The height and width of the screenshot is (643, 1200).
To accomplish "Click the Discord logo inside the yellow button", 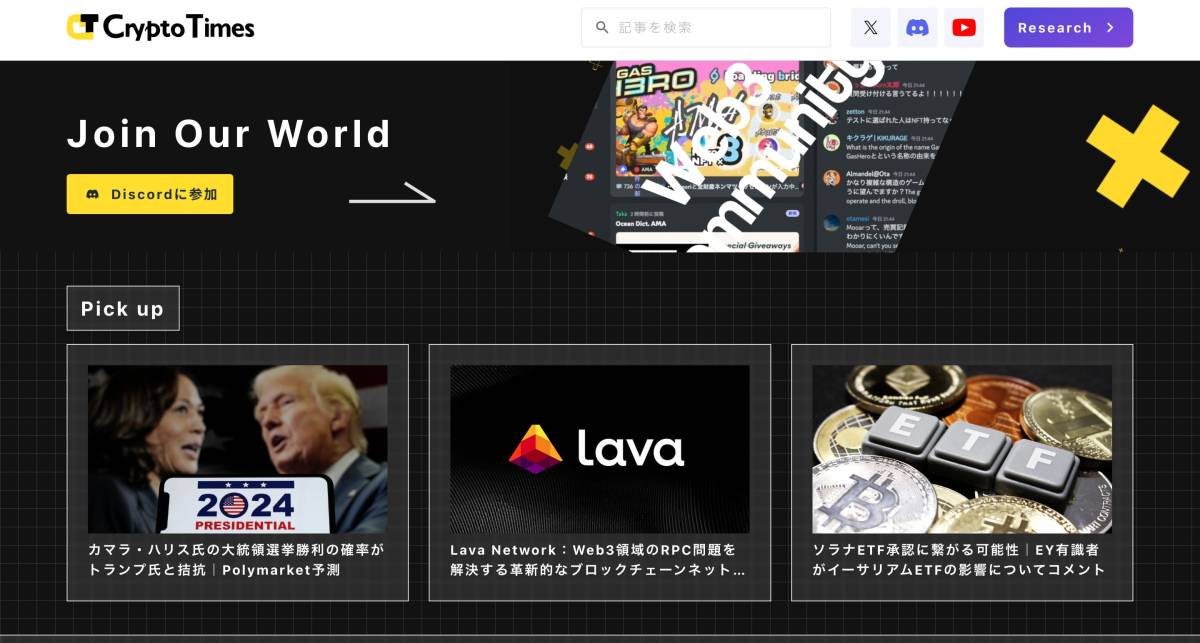I will click(93, 194).
